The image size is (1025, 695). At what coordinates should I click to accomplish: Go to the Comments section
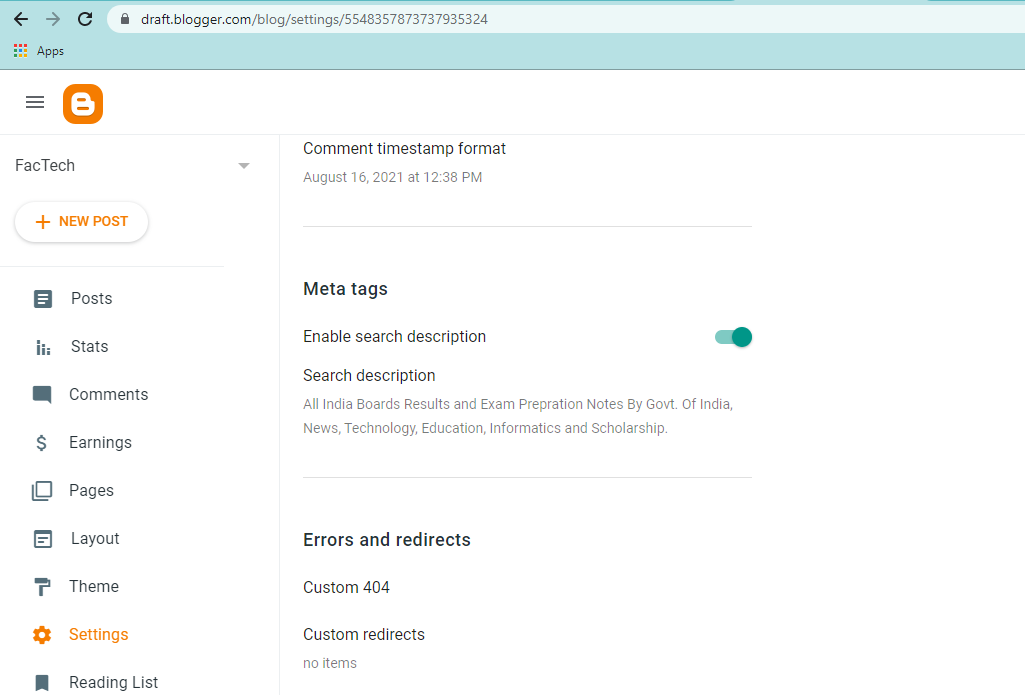coord(109,394)
